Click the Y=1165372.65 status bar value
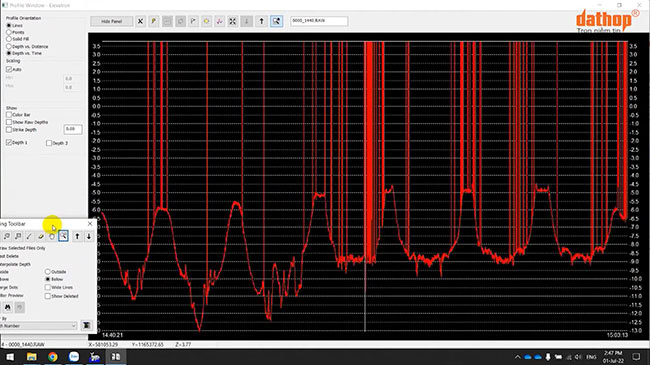Image resolution: width=650 pixels, height=365 pixels. (x=148, y=345)
